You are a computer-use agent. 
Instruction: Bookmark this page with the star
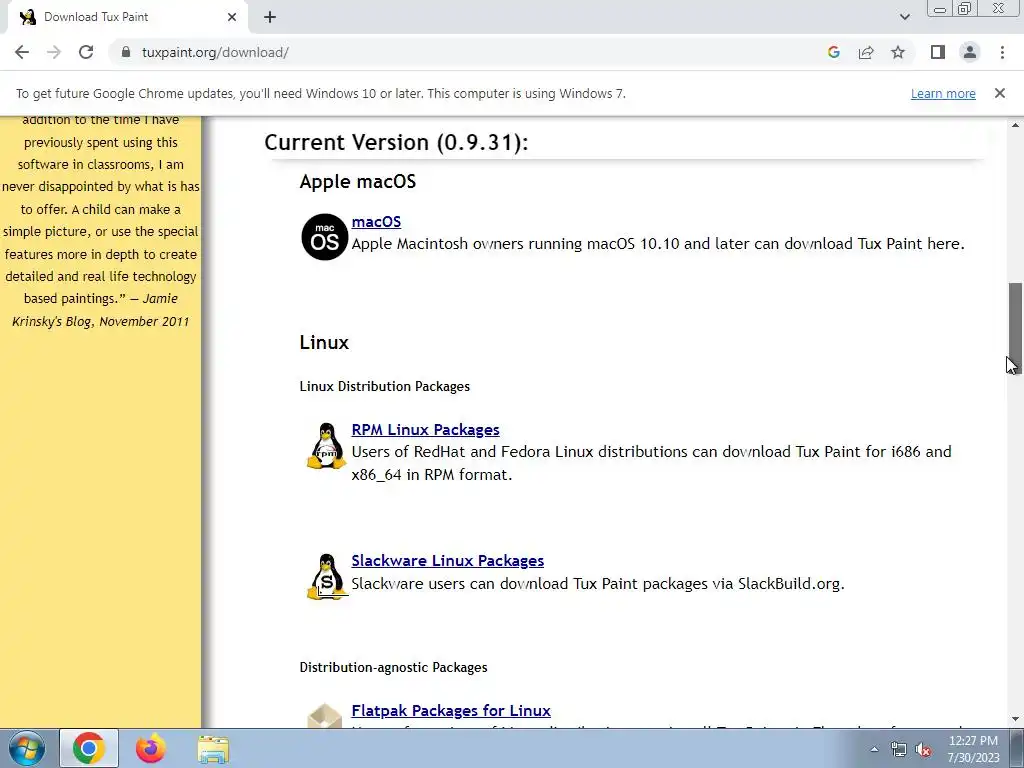pos(898,52)
